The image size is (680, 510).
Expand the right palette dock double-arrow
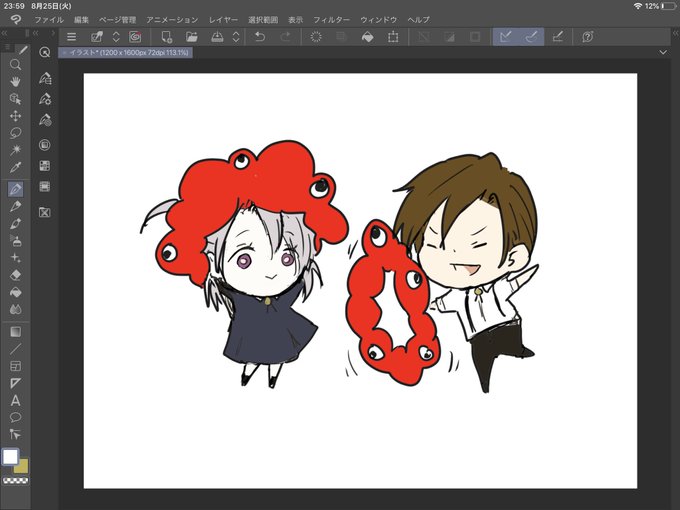(x=675, y=33)
